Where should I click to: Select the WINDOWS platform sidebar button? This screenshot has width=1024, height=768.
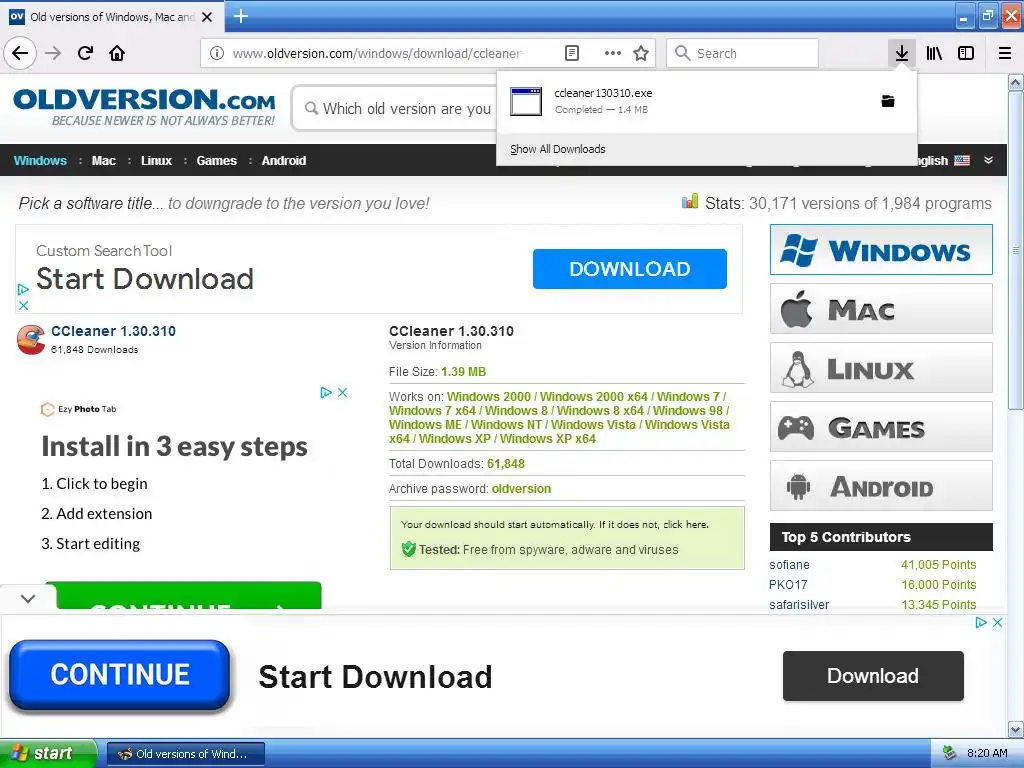click(881, 249)
